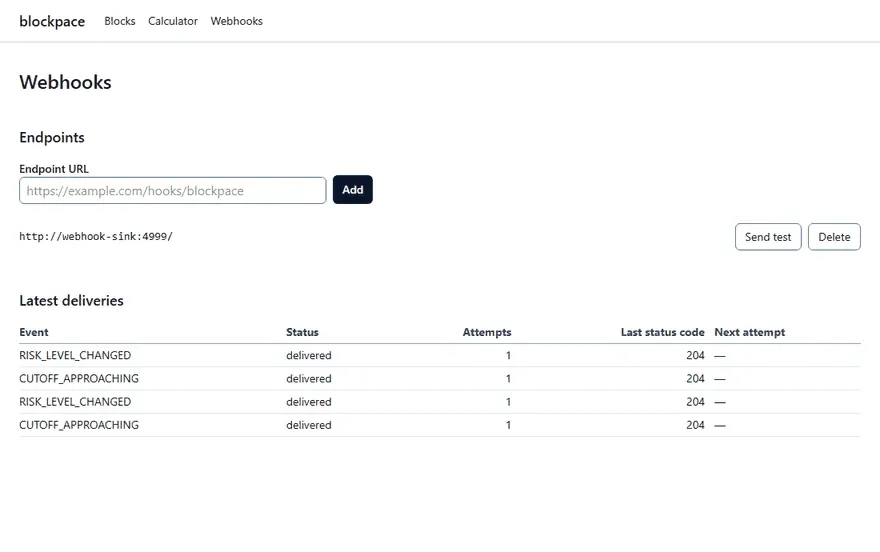Image resolution: width=880 pixels, height=552 pixels.
Task: Click the Endpoints section heading
Action: 52,137
